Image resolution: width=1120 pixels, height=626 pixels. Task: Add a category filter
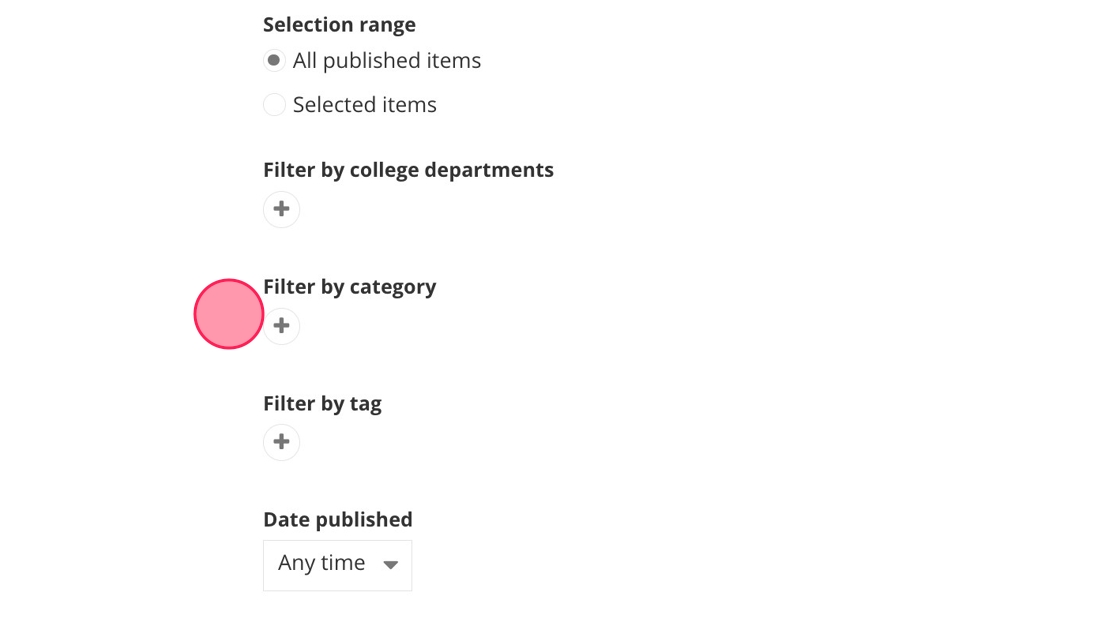(282, 326)
